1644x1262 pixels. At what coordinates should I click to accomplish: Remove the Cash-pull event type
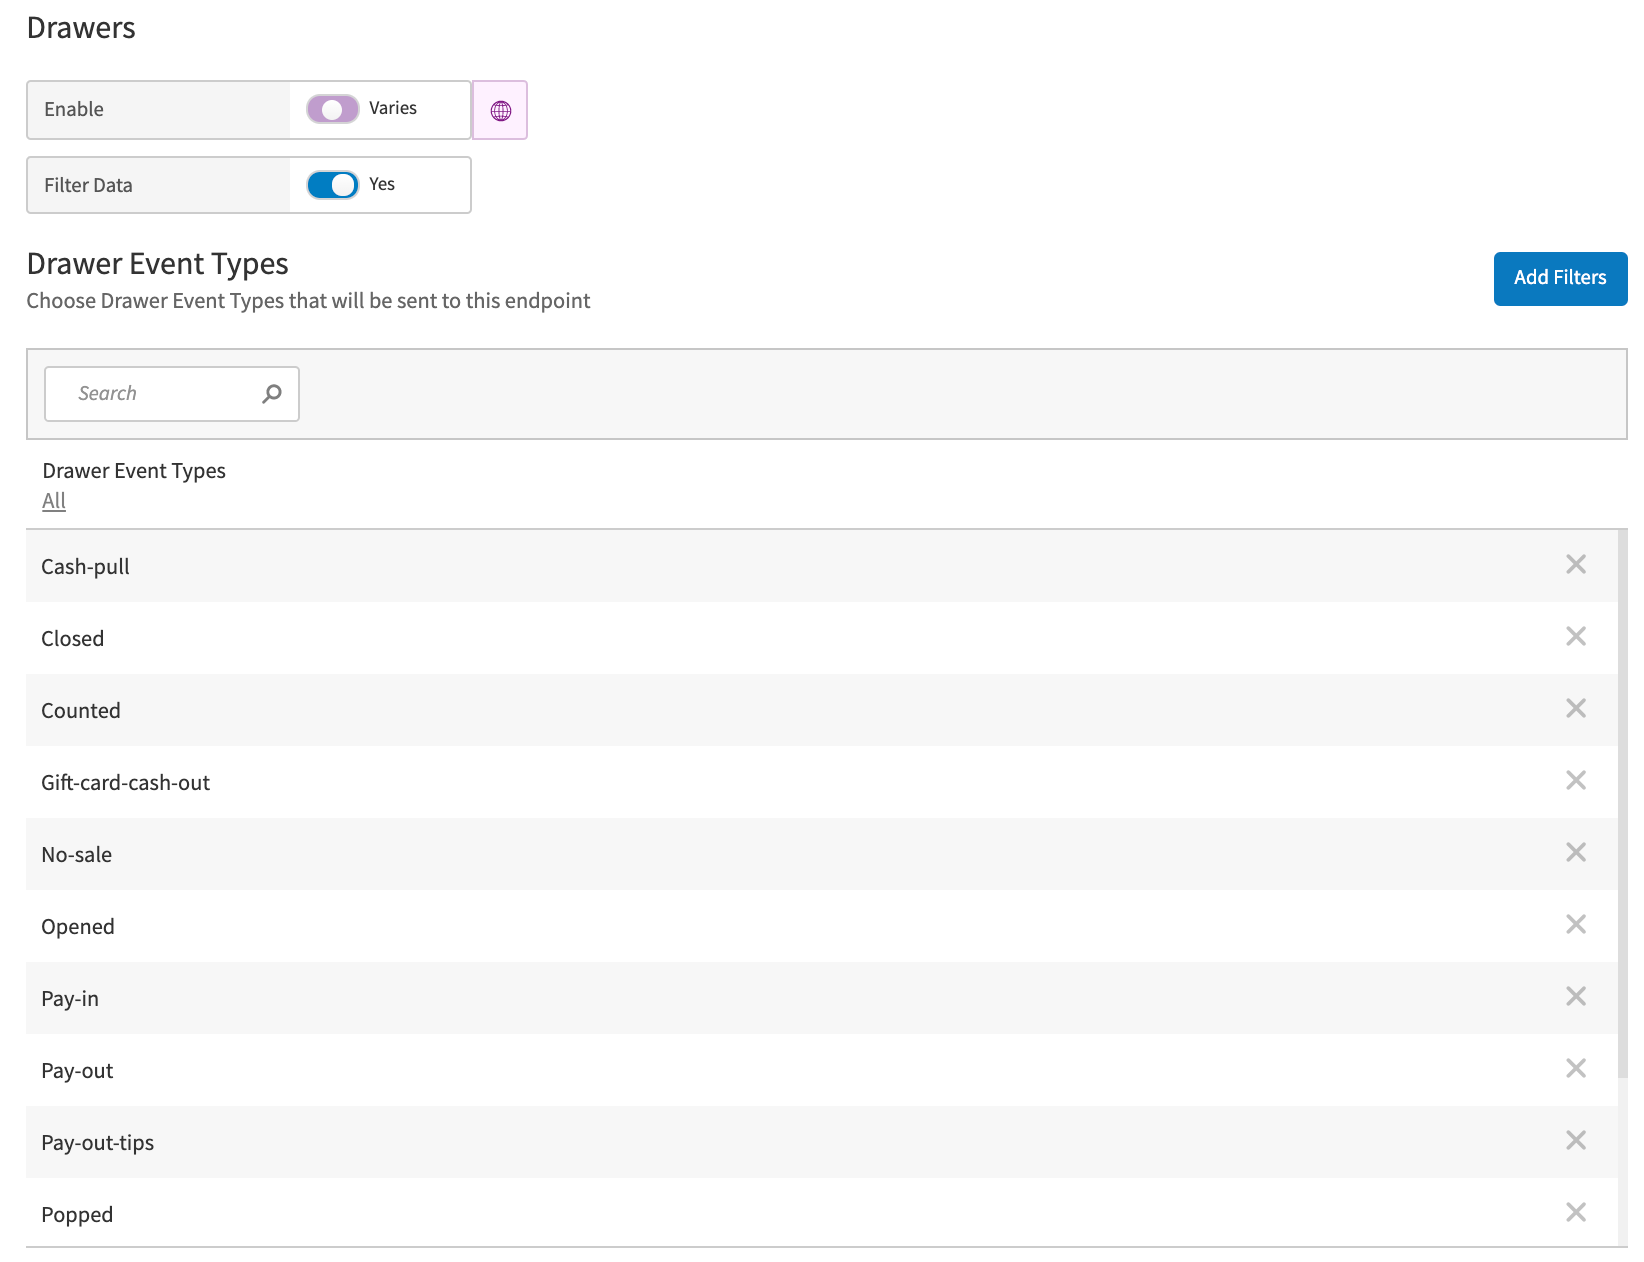[1575, 565]
